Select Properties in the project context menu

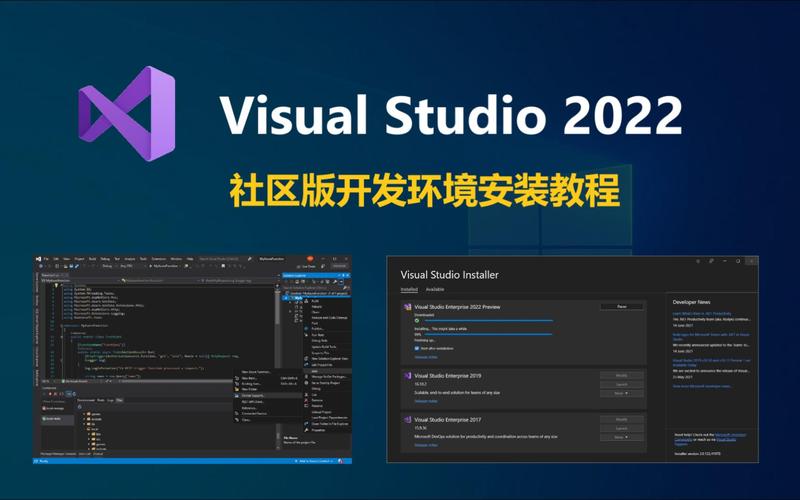[328, 430]
